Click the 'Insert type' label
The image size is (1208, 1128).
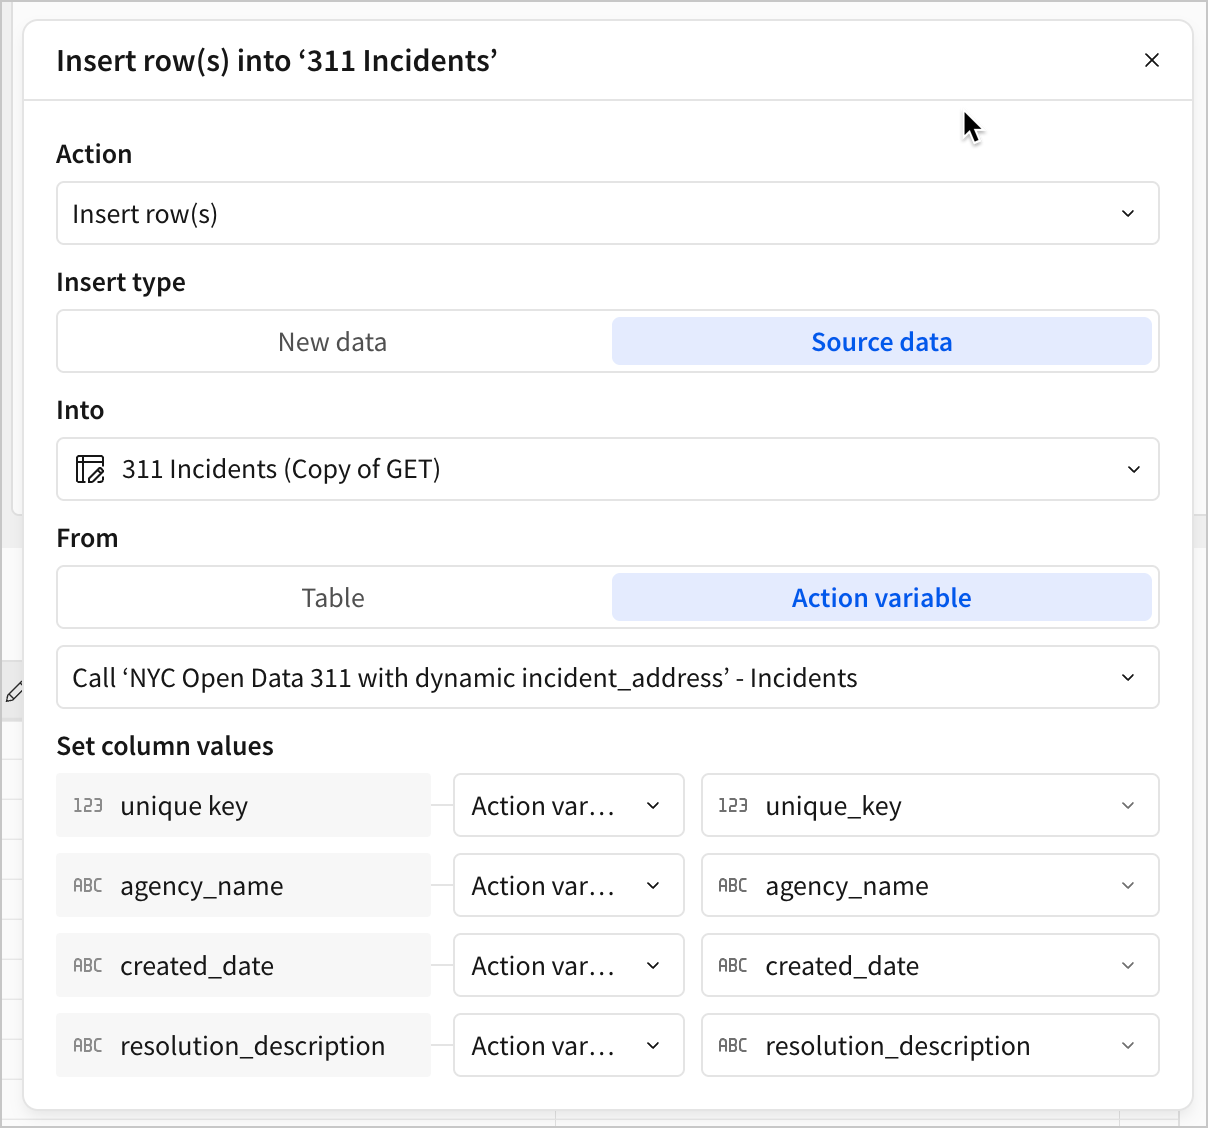point(121,282)
